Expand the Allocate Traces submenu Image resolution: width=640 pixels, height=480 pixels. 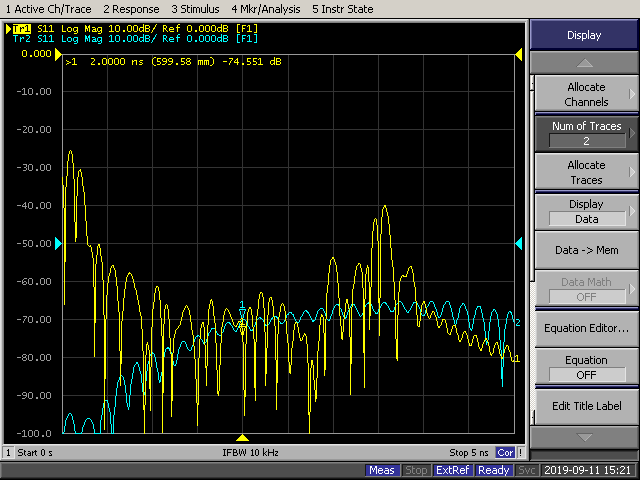585,172
